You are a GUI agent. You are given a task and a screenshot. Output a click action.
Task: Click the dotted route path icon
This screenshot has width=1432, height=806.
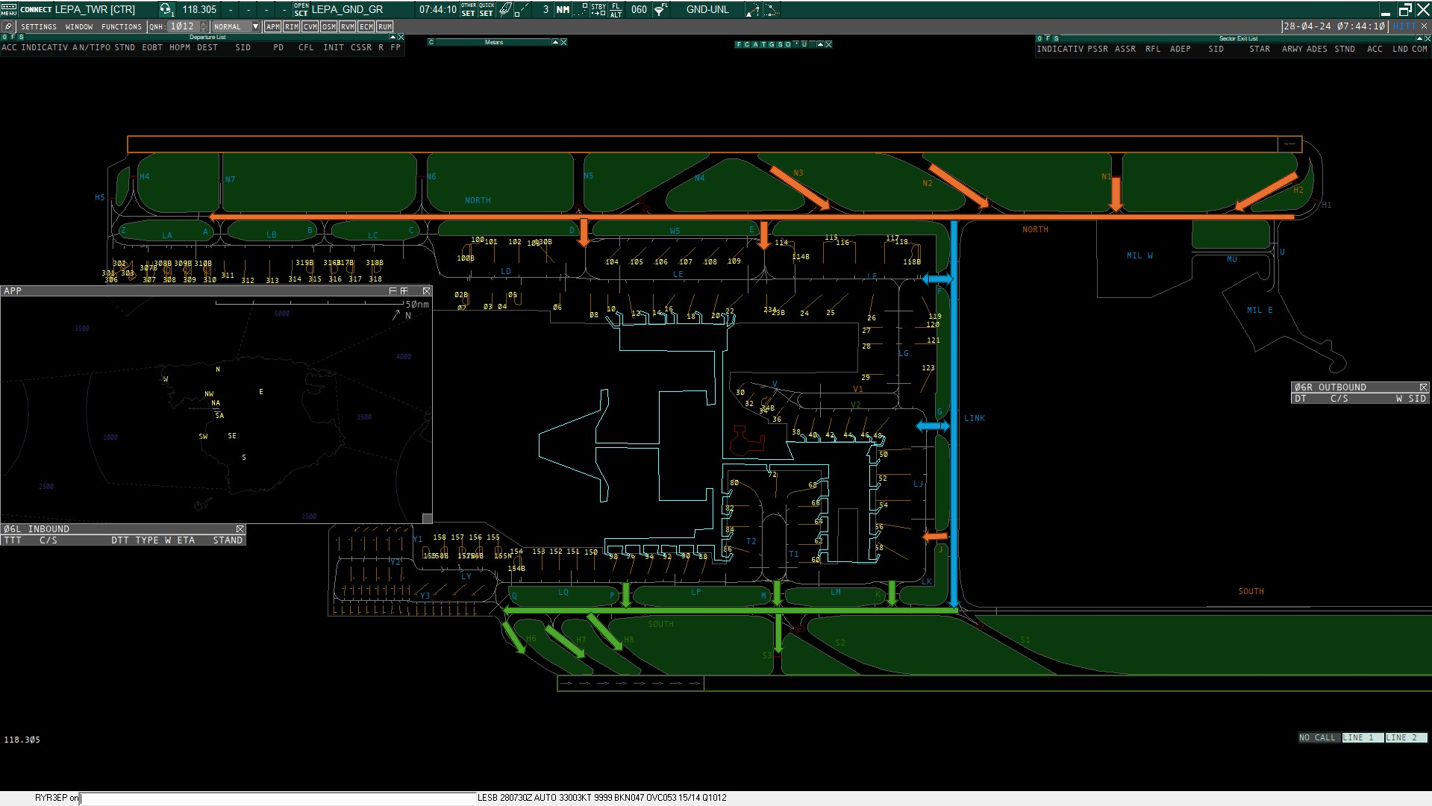(x=772, y=10)
